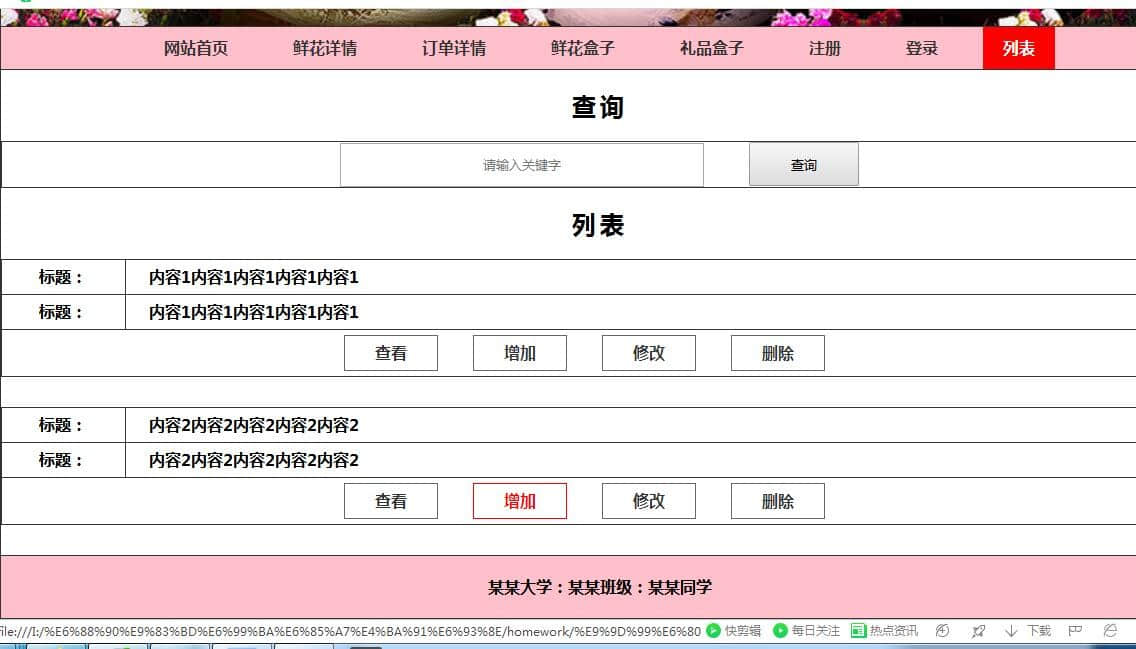This screenshot has height=649, width=1136.
Task: Select the highlighted 列表 tab
Action: (1019, 48)
